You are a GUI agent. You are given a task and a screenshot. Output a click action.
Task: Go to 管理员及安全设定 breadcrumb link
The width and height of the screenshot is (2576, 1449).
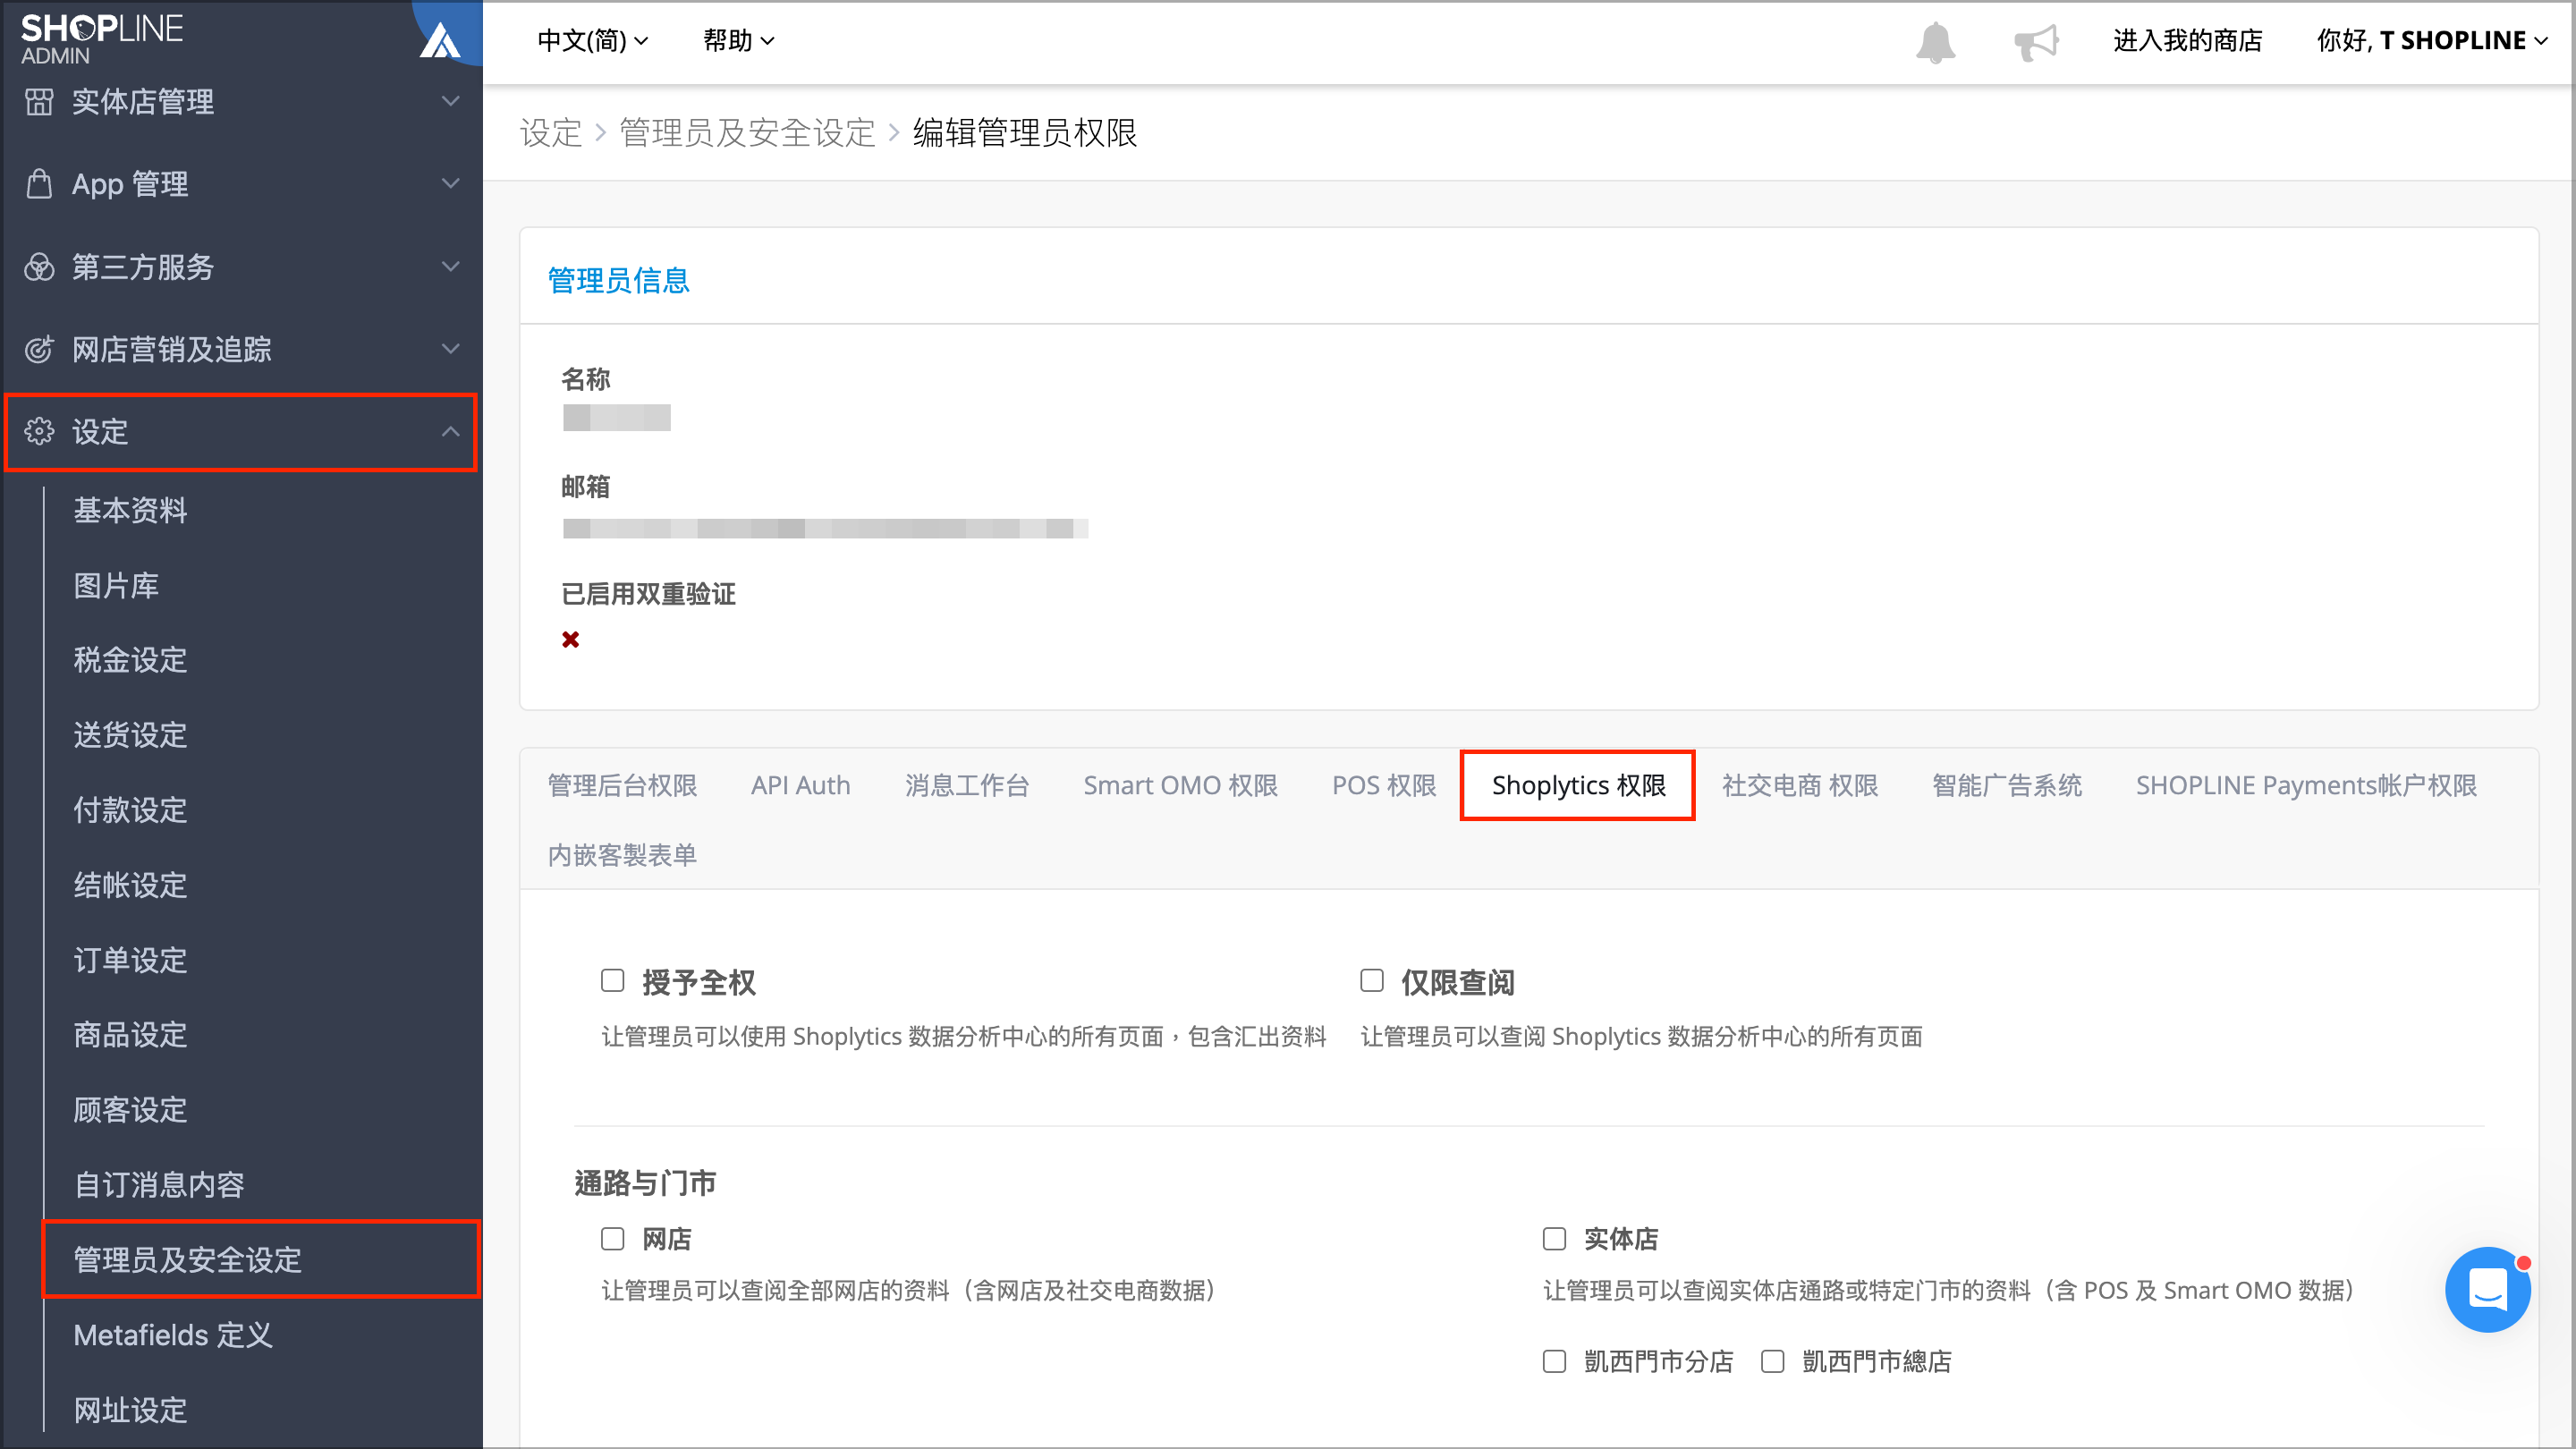click(x=747, y=133)
